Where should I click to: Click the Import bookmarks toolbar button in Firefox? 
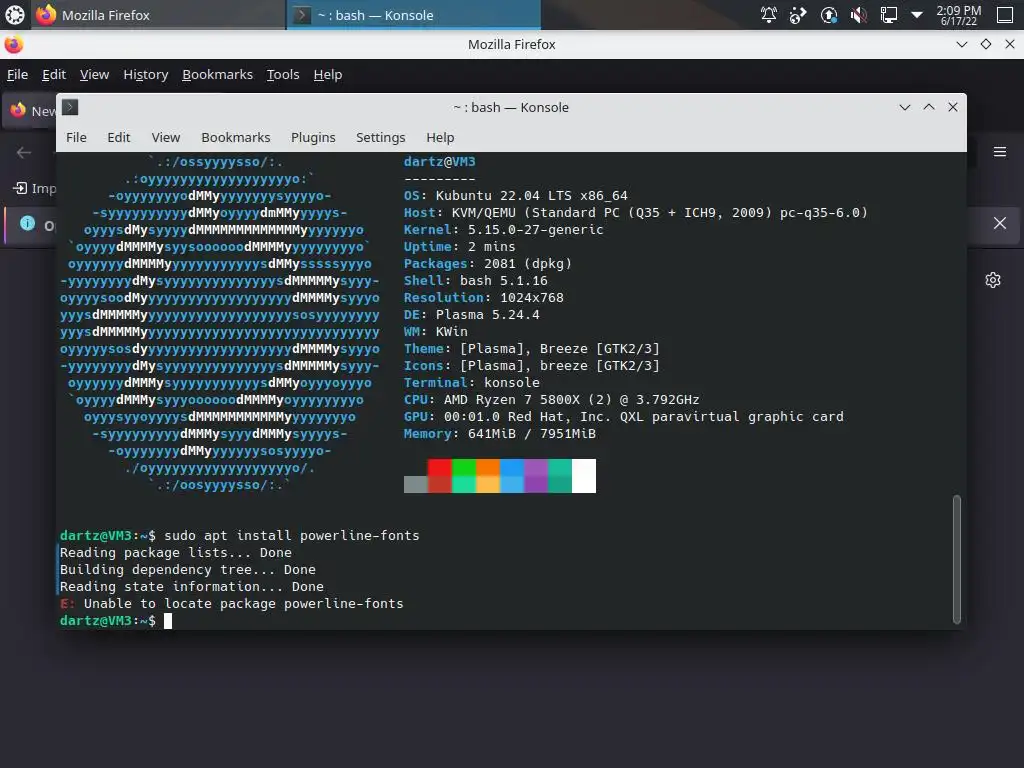[x=35, y=189]
